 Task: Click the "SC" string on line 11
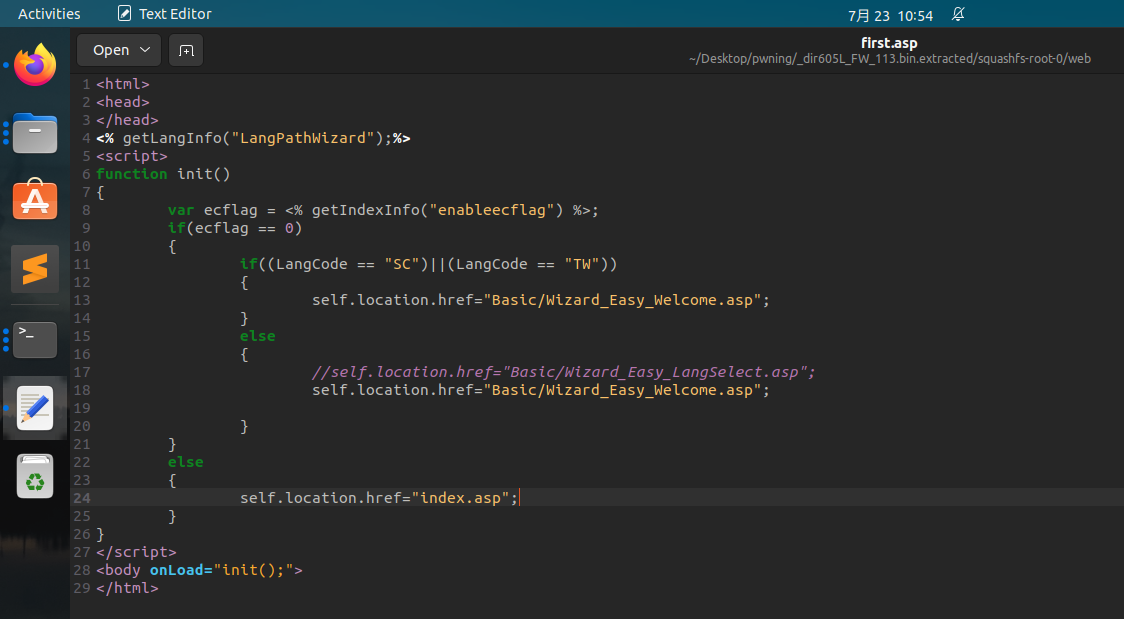[x=401, y=264]
